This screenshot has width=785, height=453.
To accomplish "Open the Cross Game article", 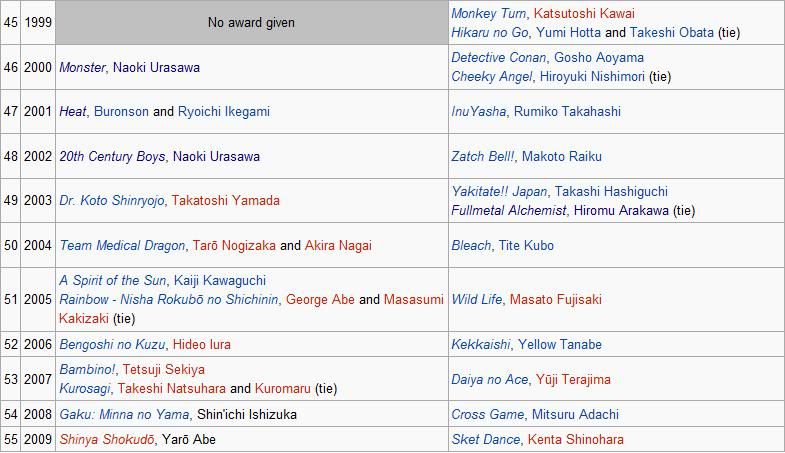I will (487, 415).
